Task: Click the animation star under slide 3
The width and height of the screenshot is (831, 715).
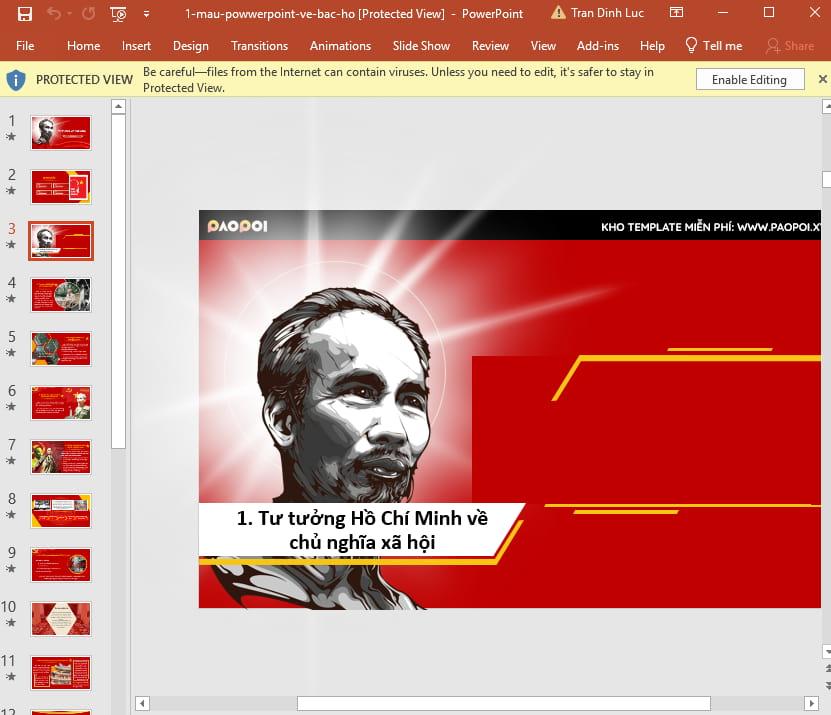Action: click(11, 245)
